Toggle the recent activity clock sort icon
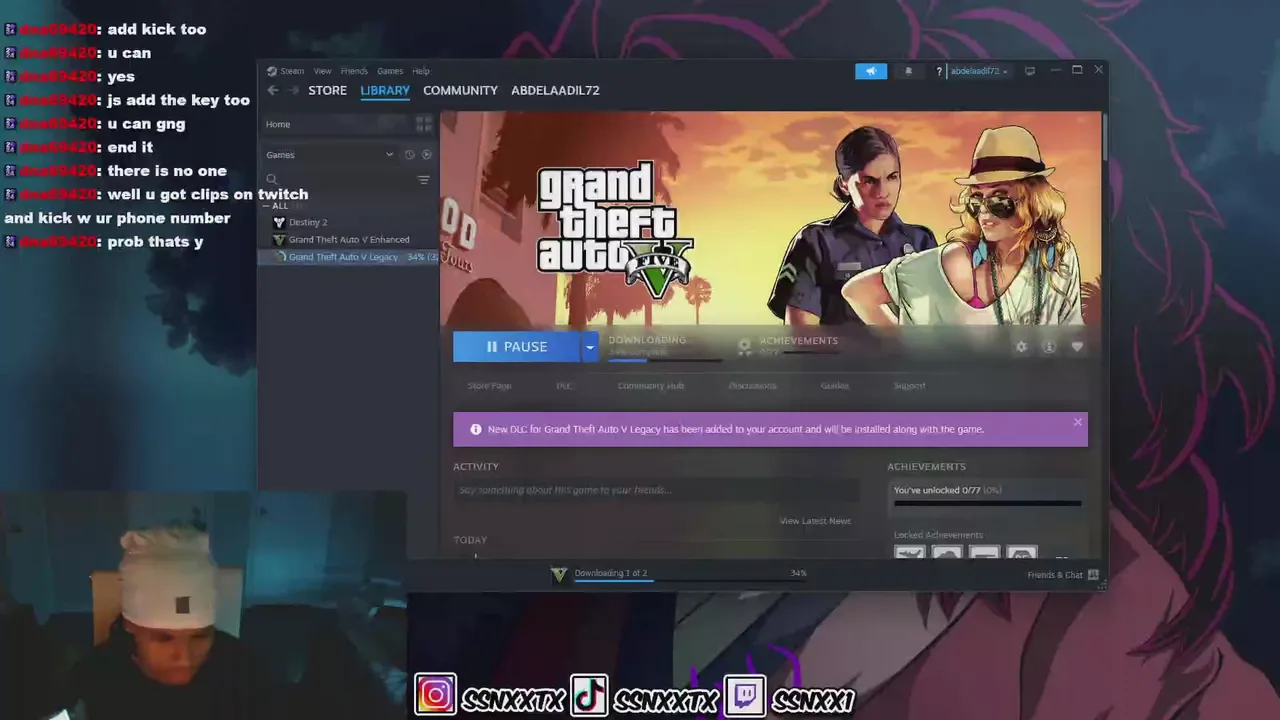The height and width of the screenshot is (720, 1280). coord(409,155)
